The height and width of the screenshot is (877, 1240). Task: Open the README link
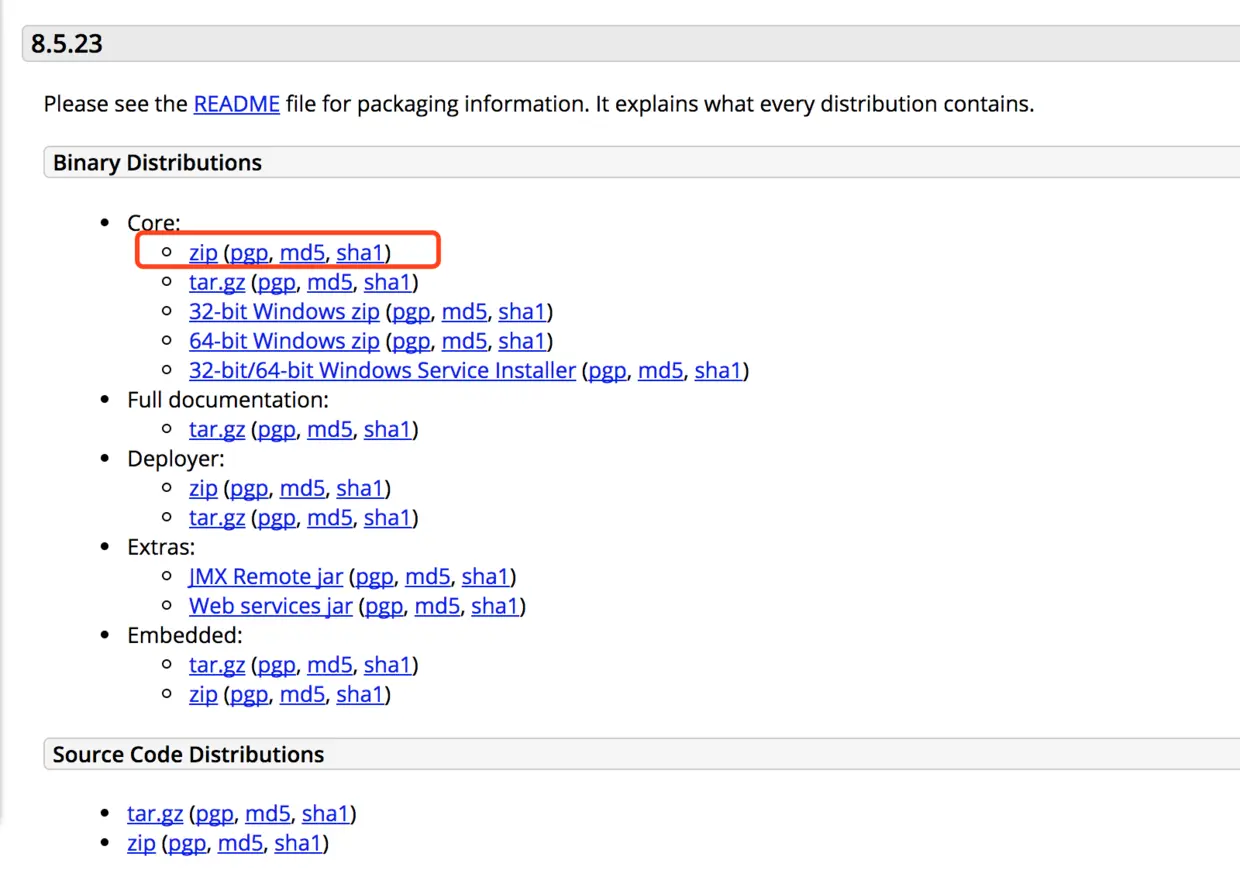236,104
